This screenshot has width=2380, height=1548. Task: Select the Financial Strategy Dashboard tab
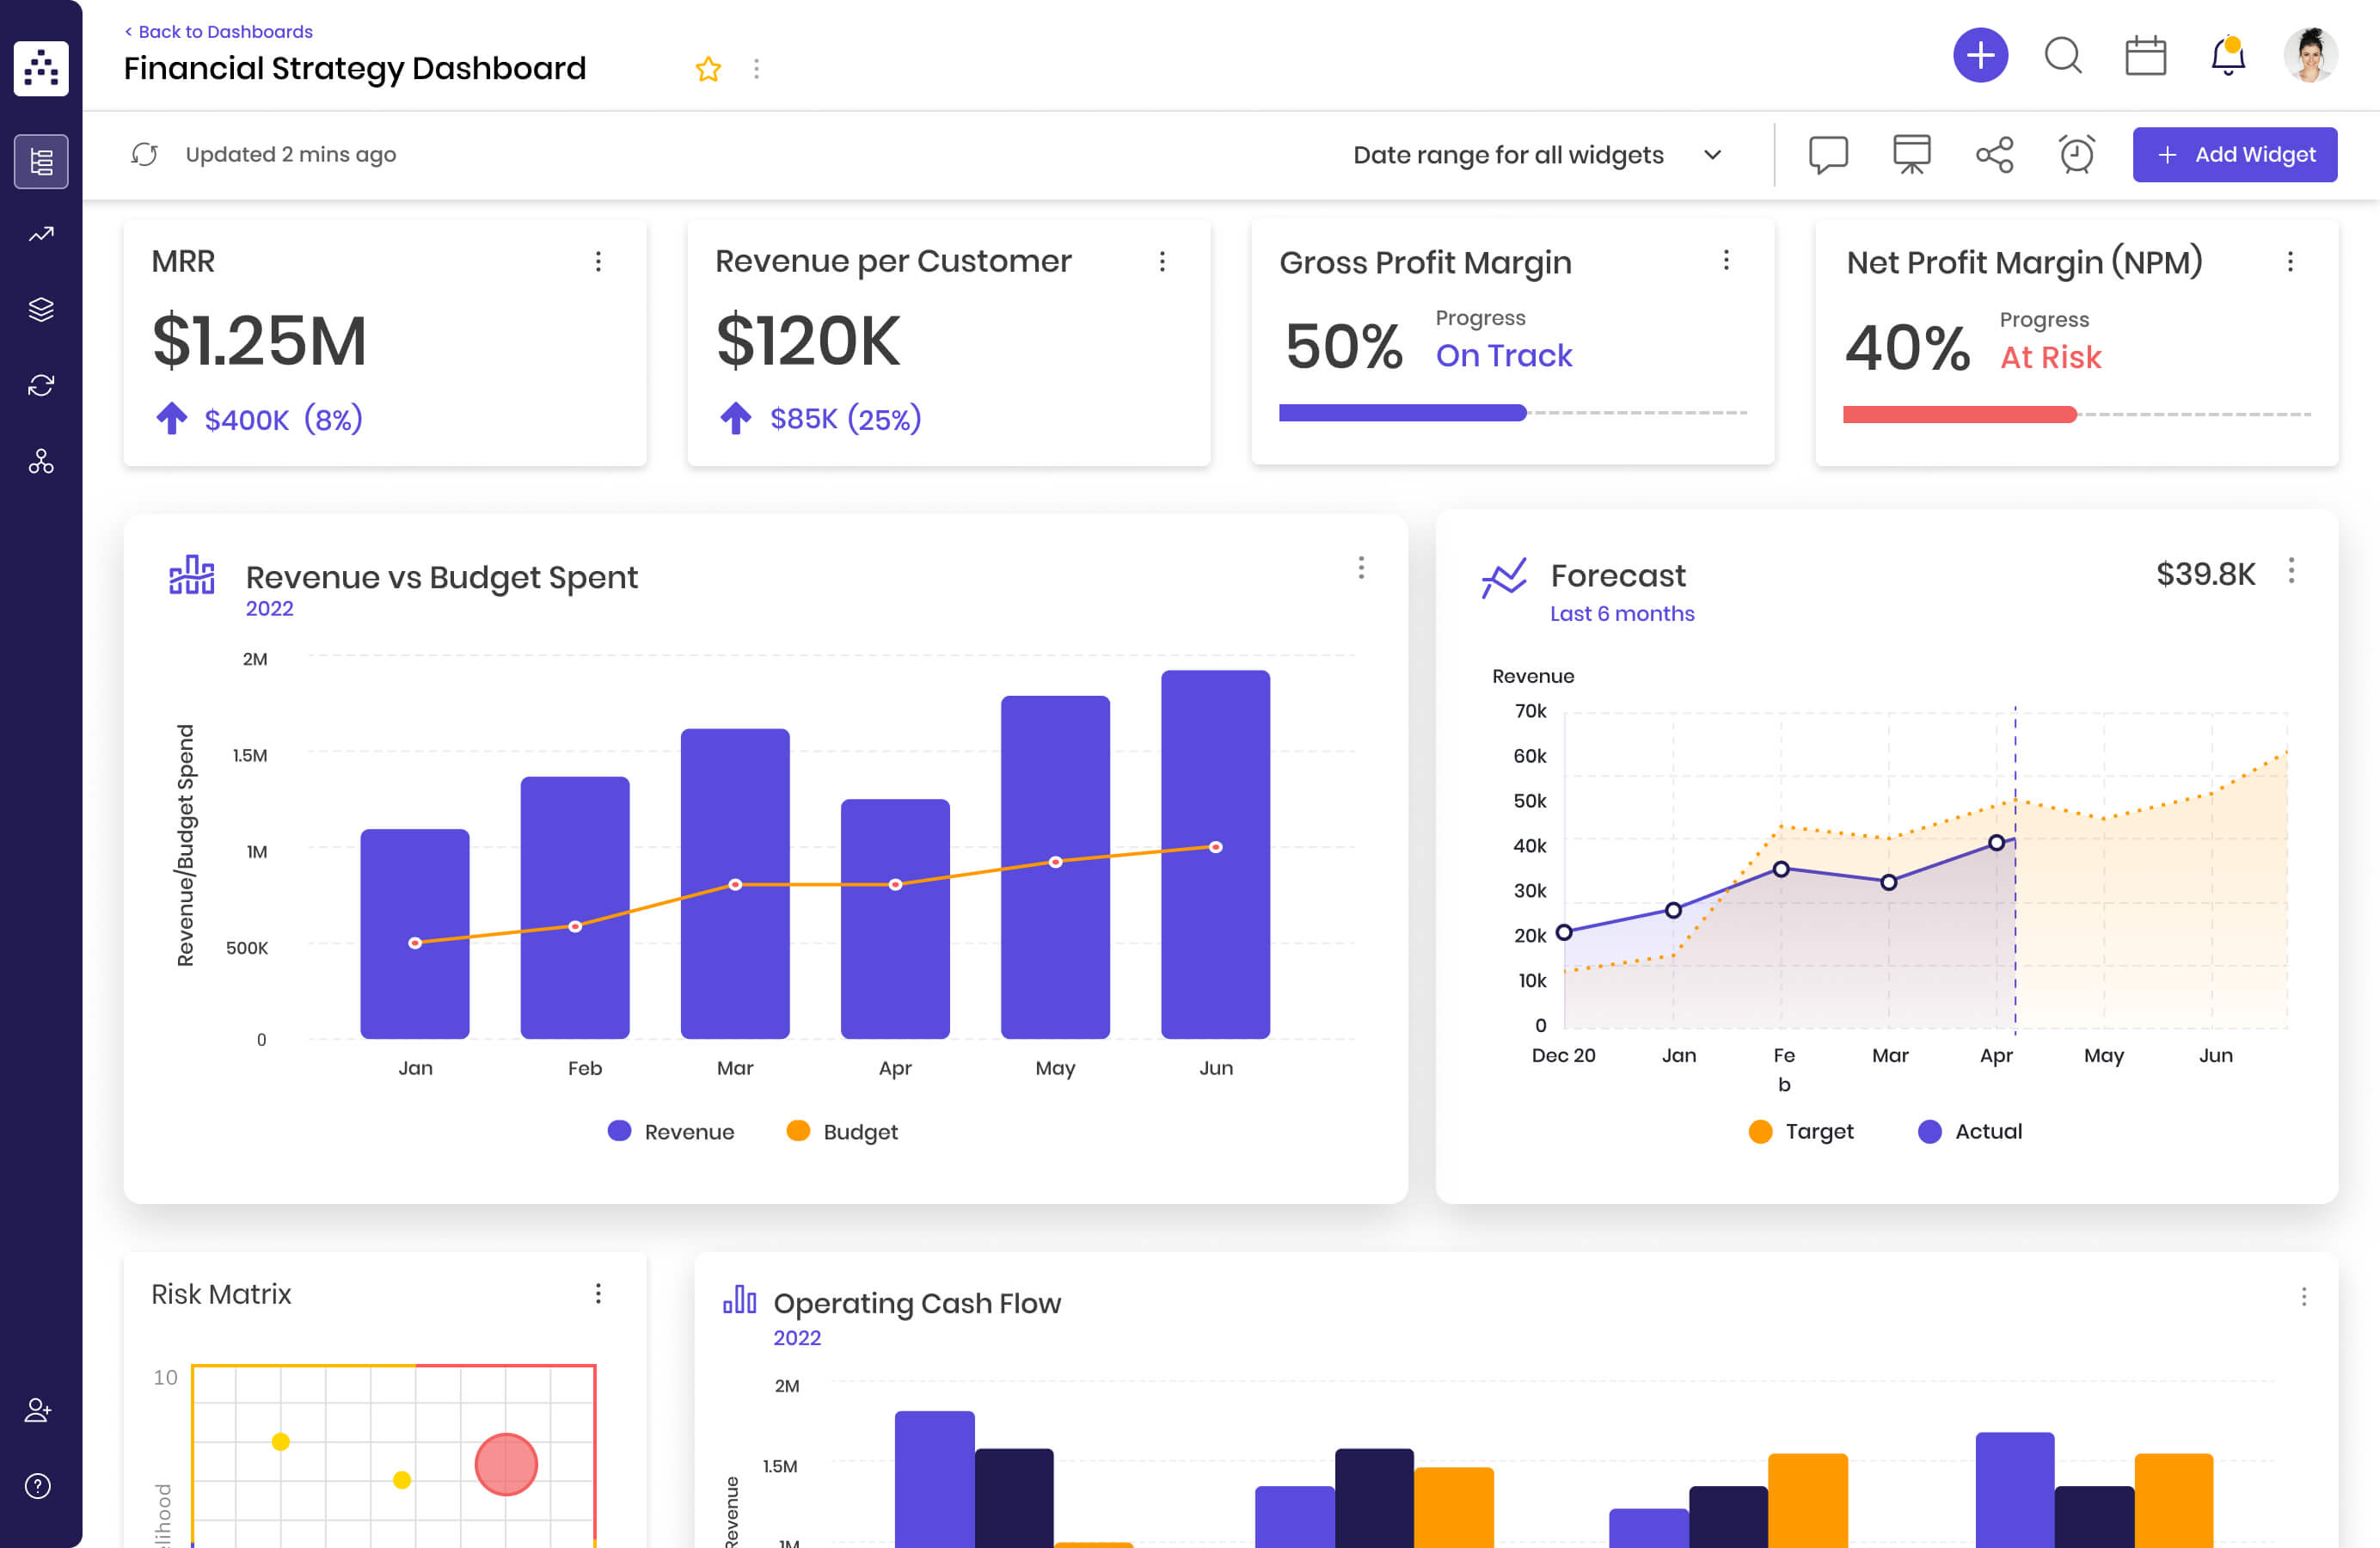tap(354, 70)
